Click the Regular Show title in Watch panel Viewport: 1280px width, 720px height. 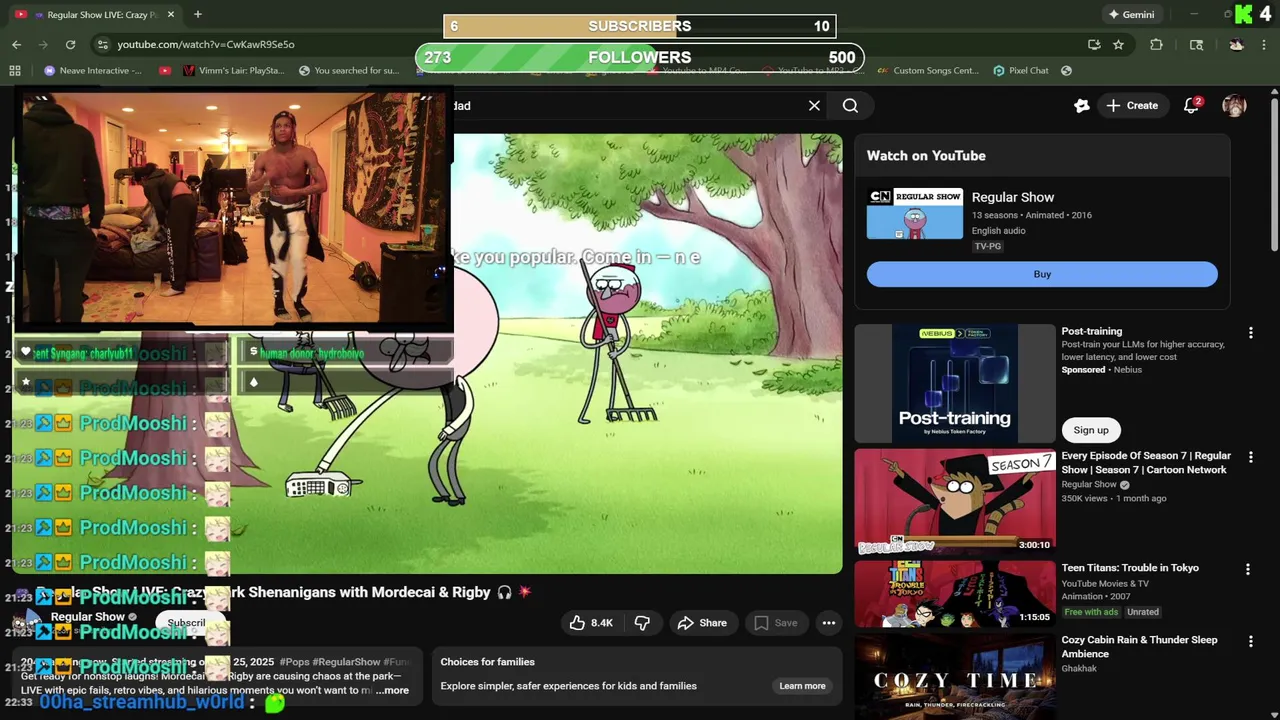pos(1013,197)
